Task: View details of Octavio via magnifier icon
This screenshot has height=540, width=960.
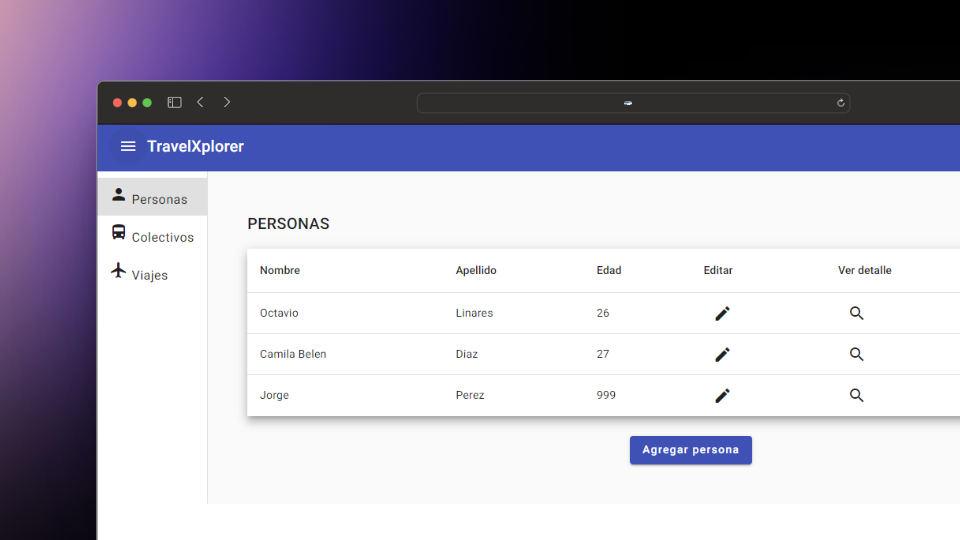Action: coord(856,313)
